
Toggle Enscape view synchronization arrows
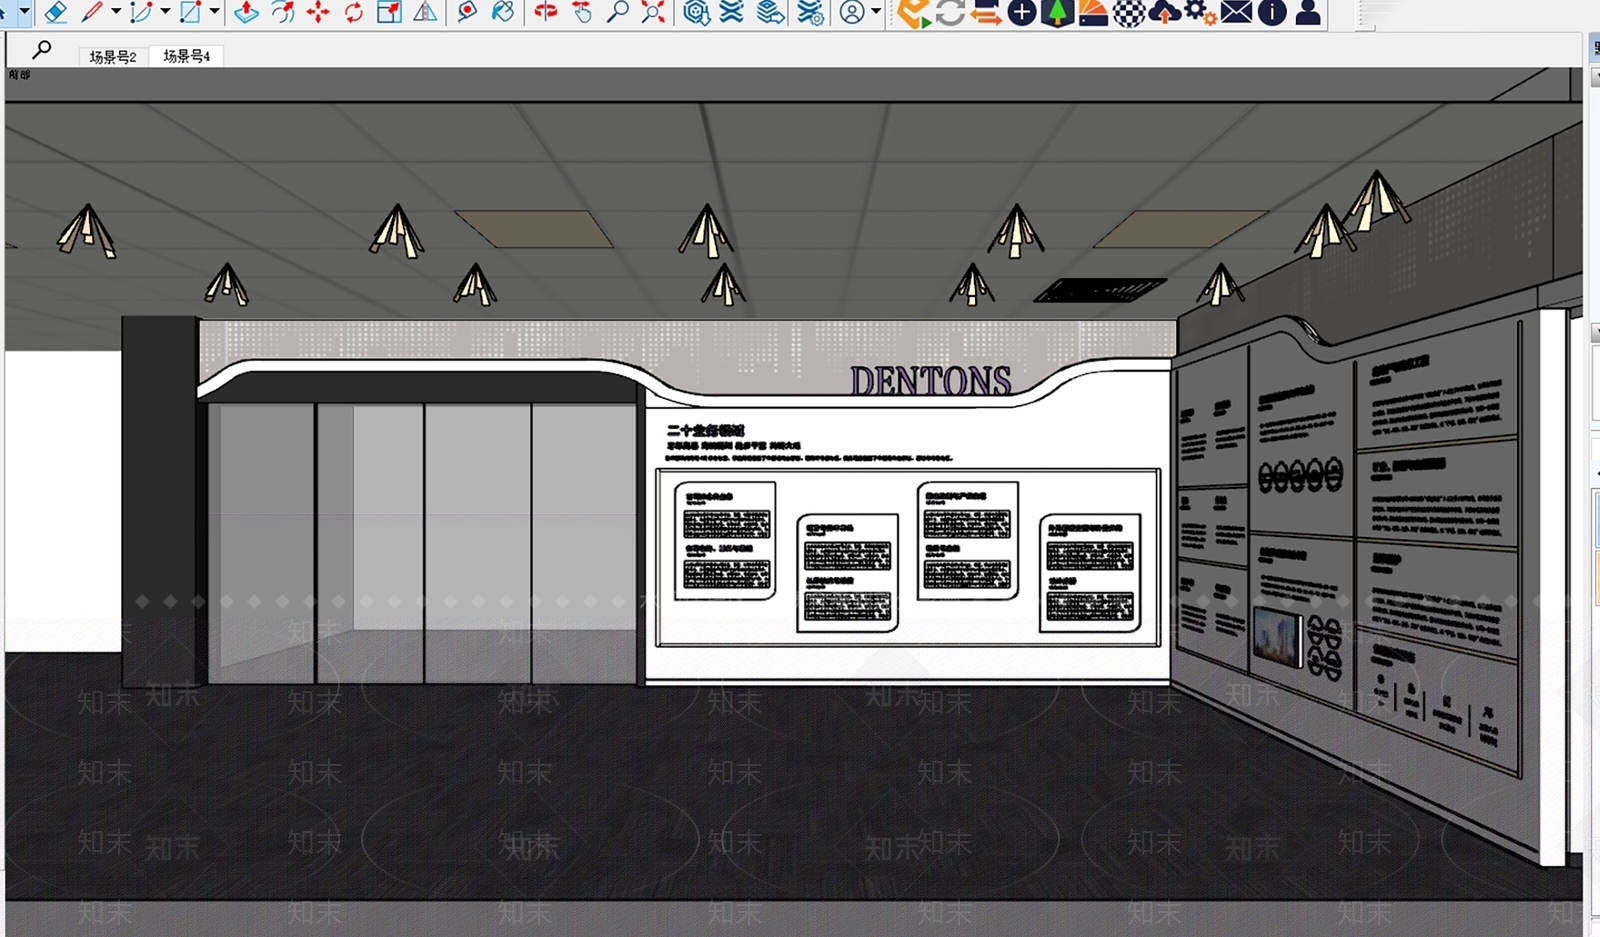(x=986, y=12)
